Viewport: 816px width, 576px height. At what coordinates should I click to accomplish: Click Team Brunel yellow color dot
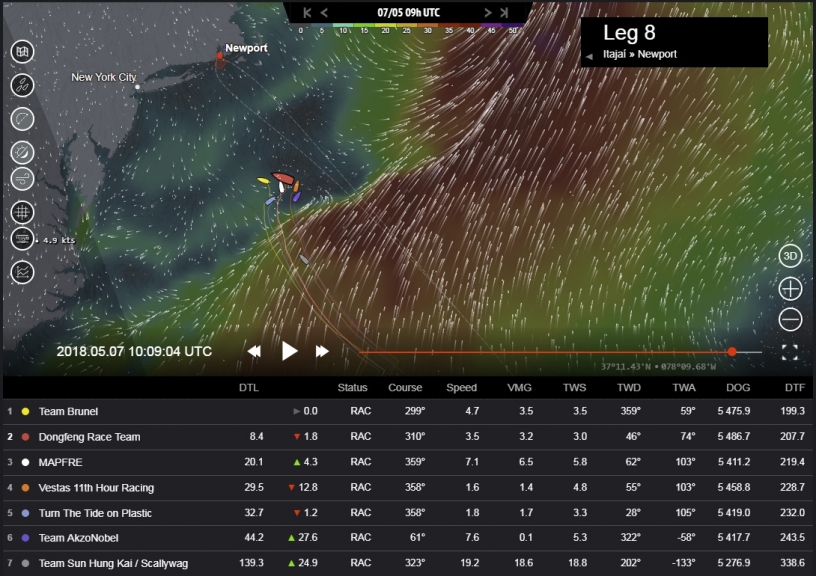tap(25, 412)
